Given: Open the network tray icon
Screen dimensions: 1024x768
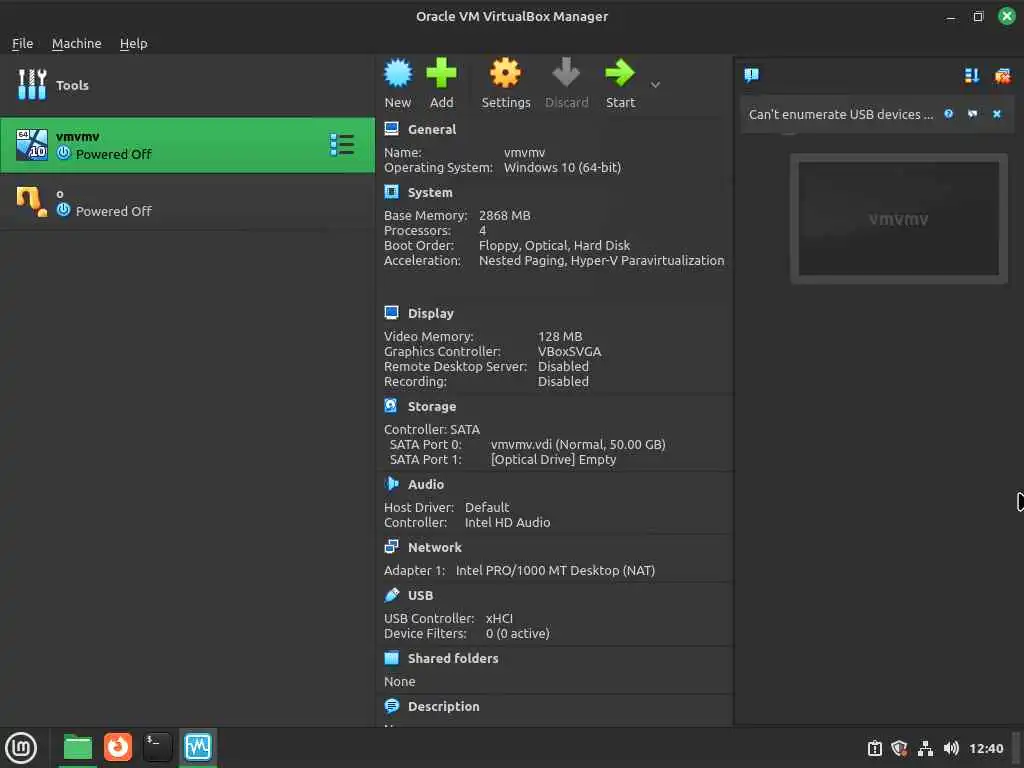Looking at the screenshot, I should coord(925,748).
